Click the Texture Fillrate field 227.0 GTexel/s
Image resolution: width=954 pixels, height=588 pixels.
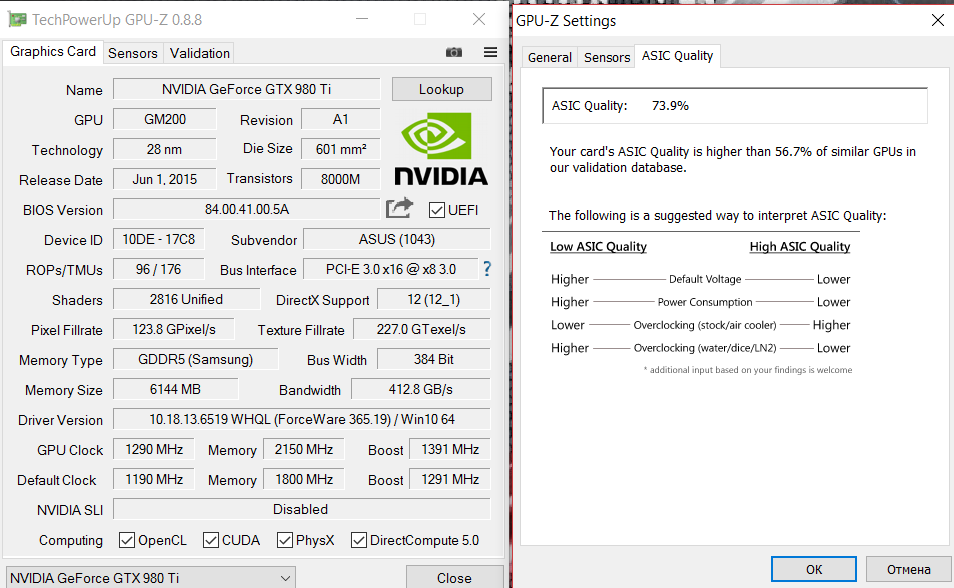tap(422, 329)
